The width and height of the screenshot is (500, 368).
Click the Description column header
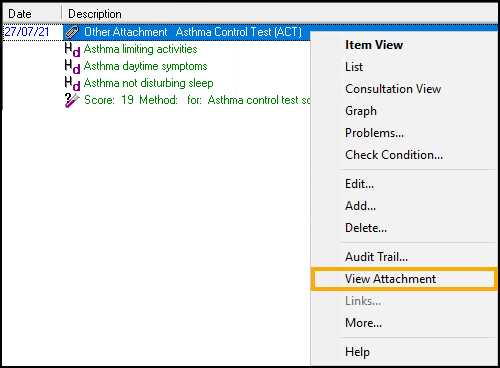[280, 14]
